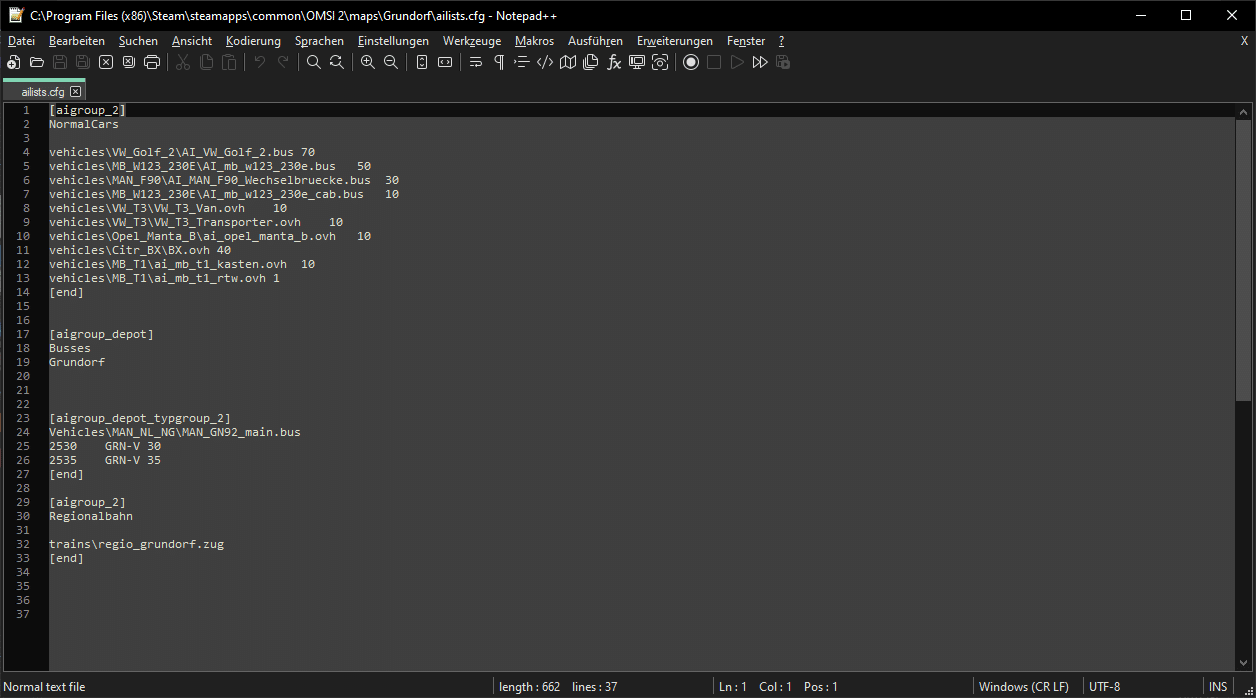Screen dimensions: 1256x698
Task: Open the Kodierung menu
Action: [253, 41]
